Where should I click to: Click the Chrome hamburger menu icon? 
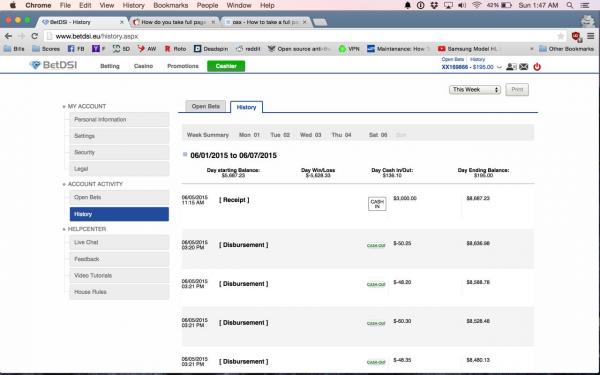590,36
